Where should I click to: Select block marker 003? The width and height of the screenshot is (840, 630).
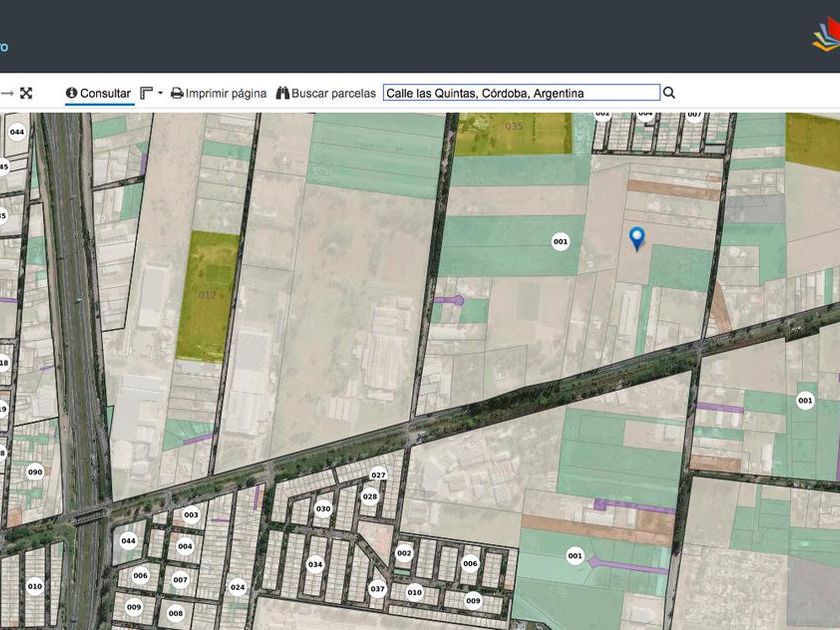pos(191,515)
